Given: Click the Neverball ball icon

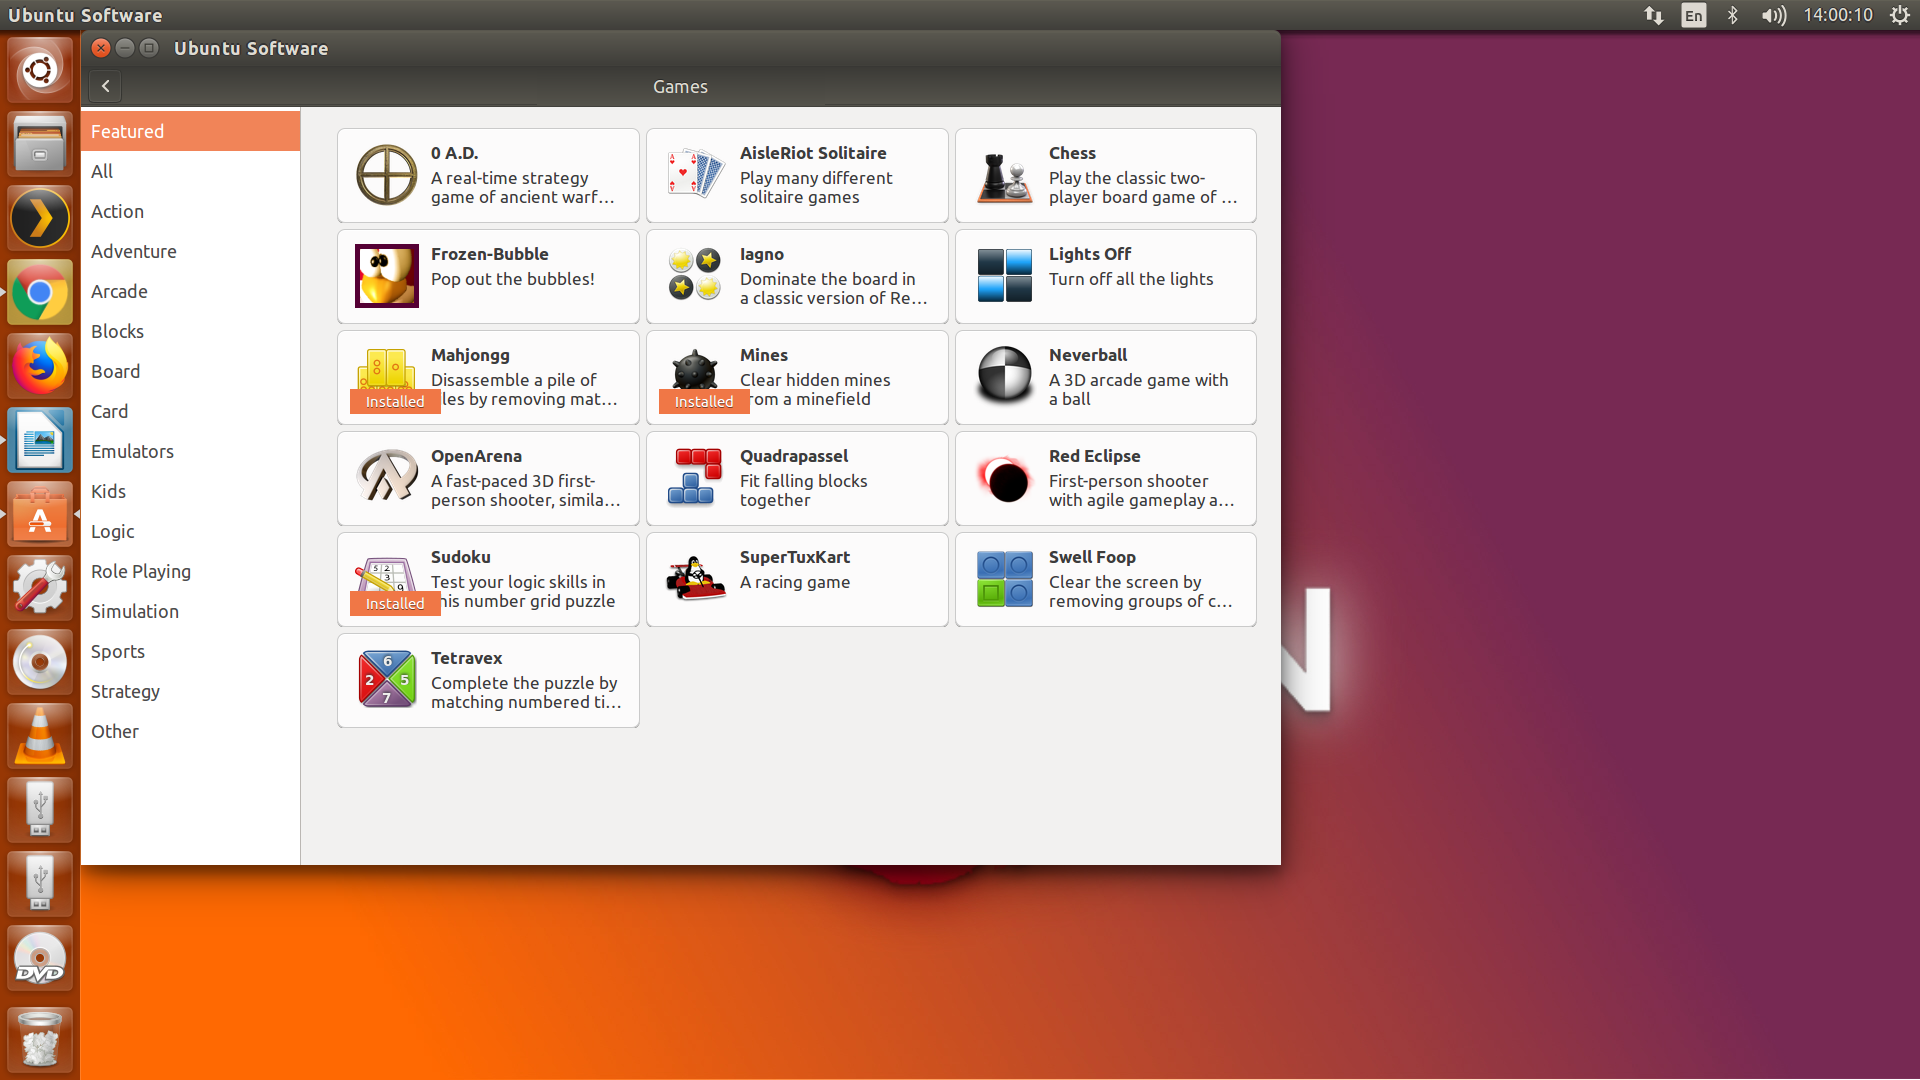Looking at the screenshot, I should (x=1004, y=377).
